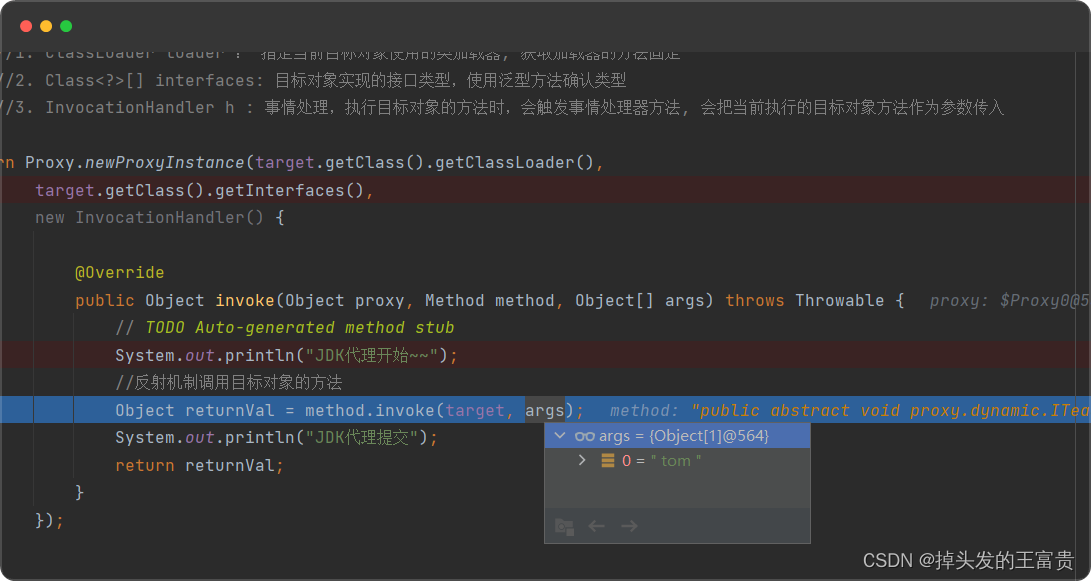Image resolution: width=1091 pixels, height=581 pixels.
Task: Collapse the args node chevron
Action: 560,436
